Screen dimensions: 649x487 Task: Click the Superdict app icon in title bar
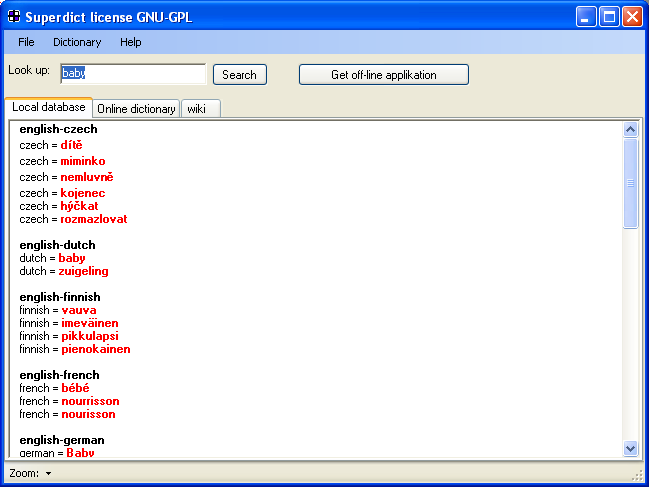click(14, 16)
